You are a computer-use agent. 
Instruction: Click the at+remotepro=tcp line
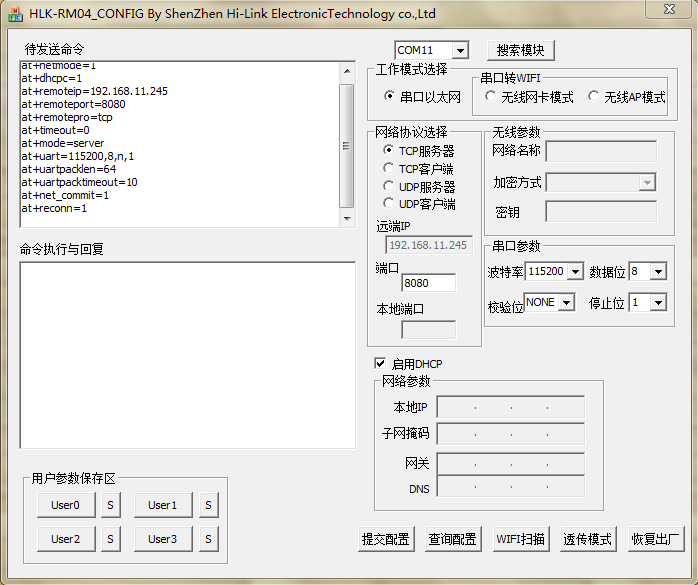pos(67,118)
